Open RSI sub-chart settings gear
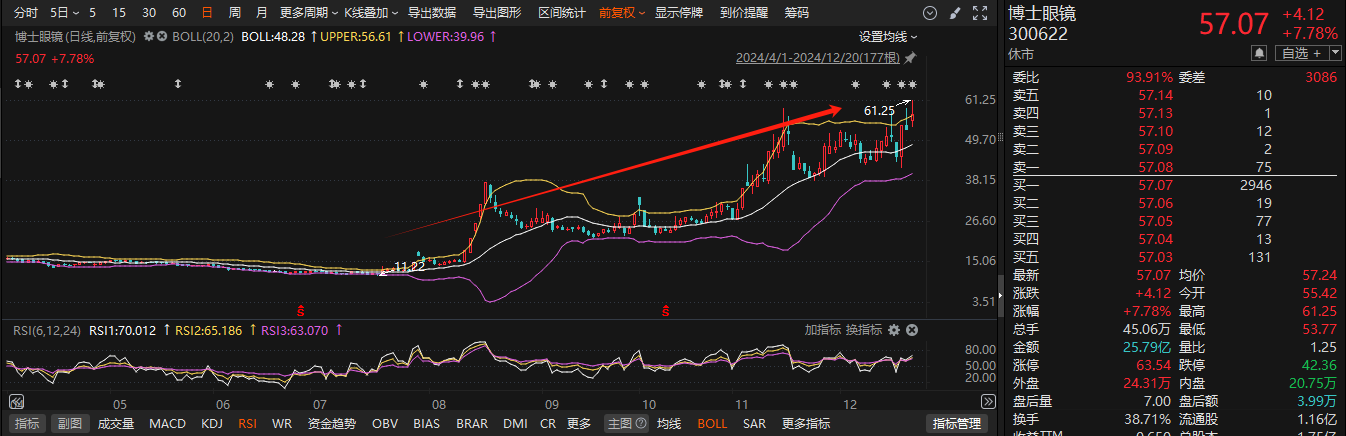The image size is (1346, 436). point(894,330)
